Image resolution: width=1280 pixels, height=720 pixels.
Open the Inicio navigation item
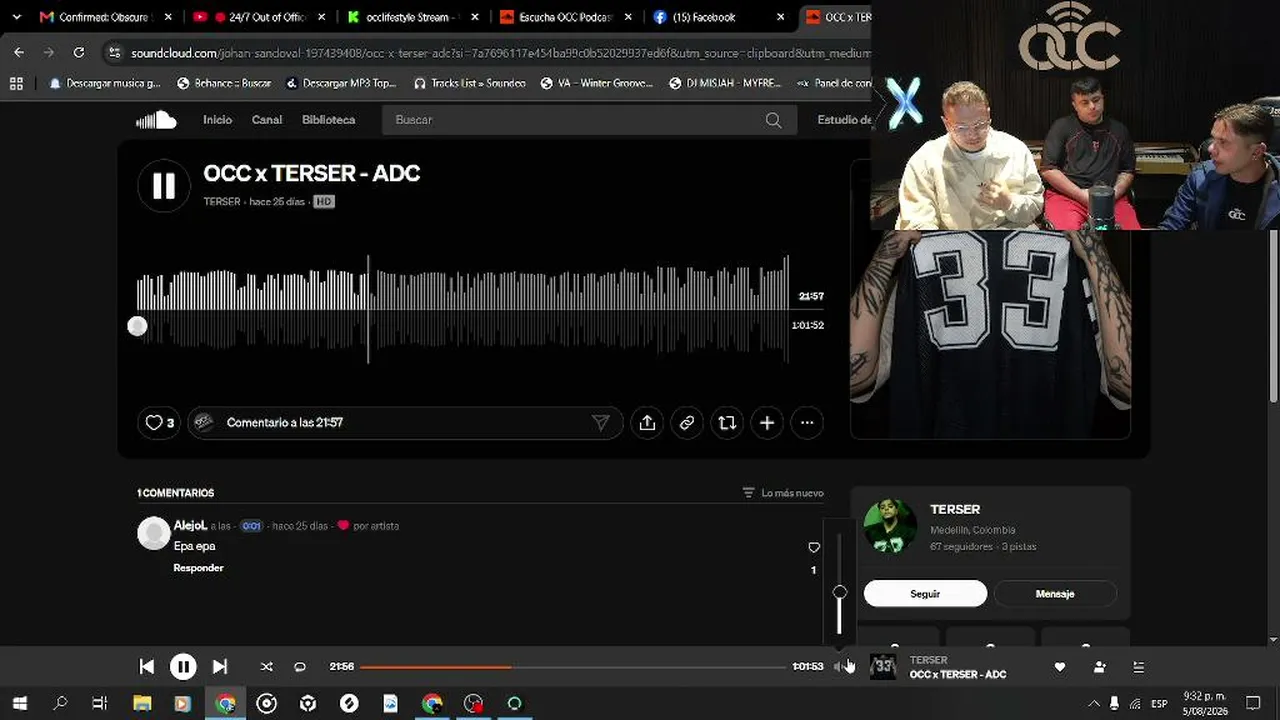[x=217, y=120]
